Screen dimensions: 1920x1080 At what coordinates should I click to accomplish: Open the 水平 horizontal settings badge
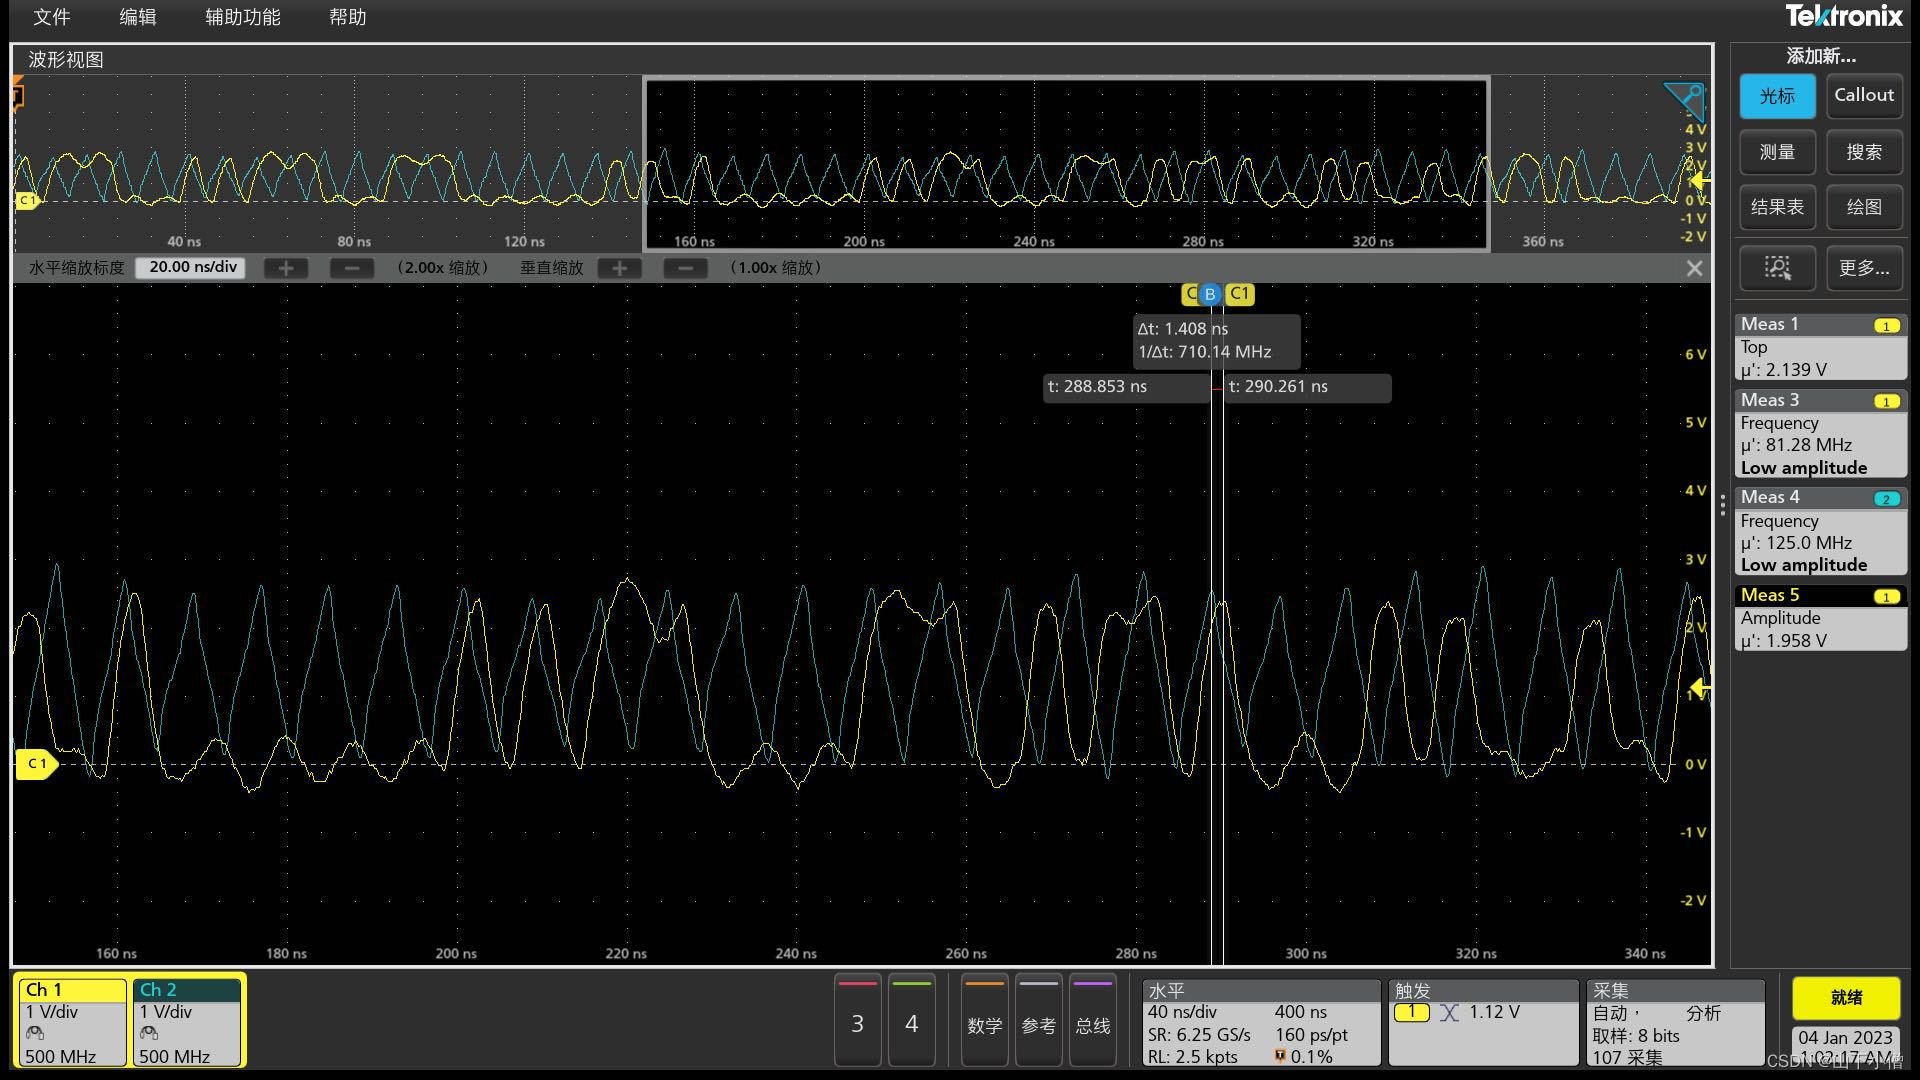[x=1260, y=1022]
